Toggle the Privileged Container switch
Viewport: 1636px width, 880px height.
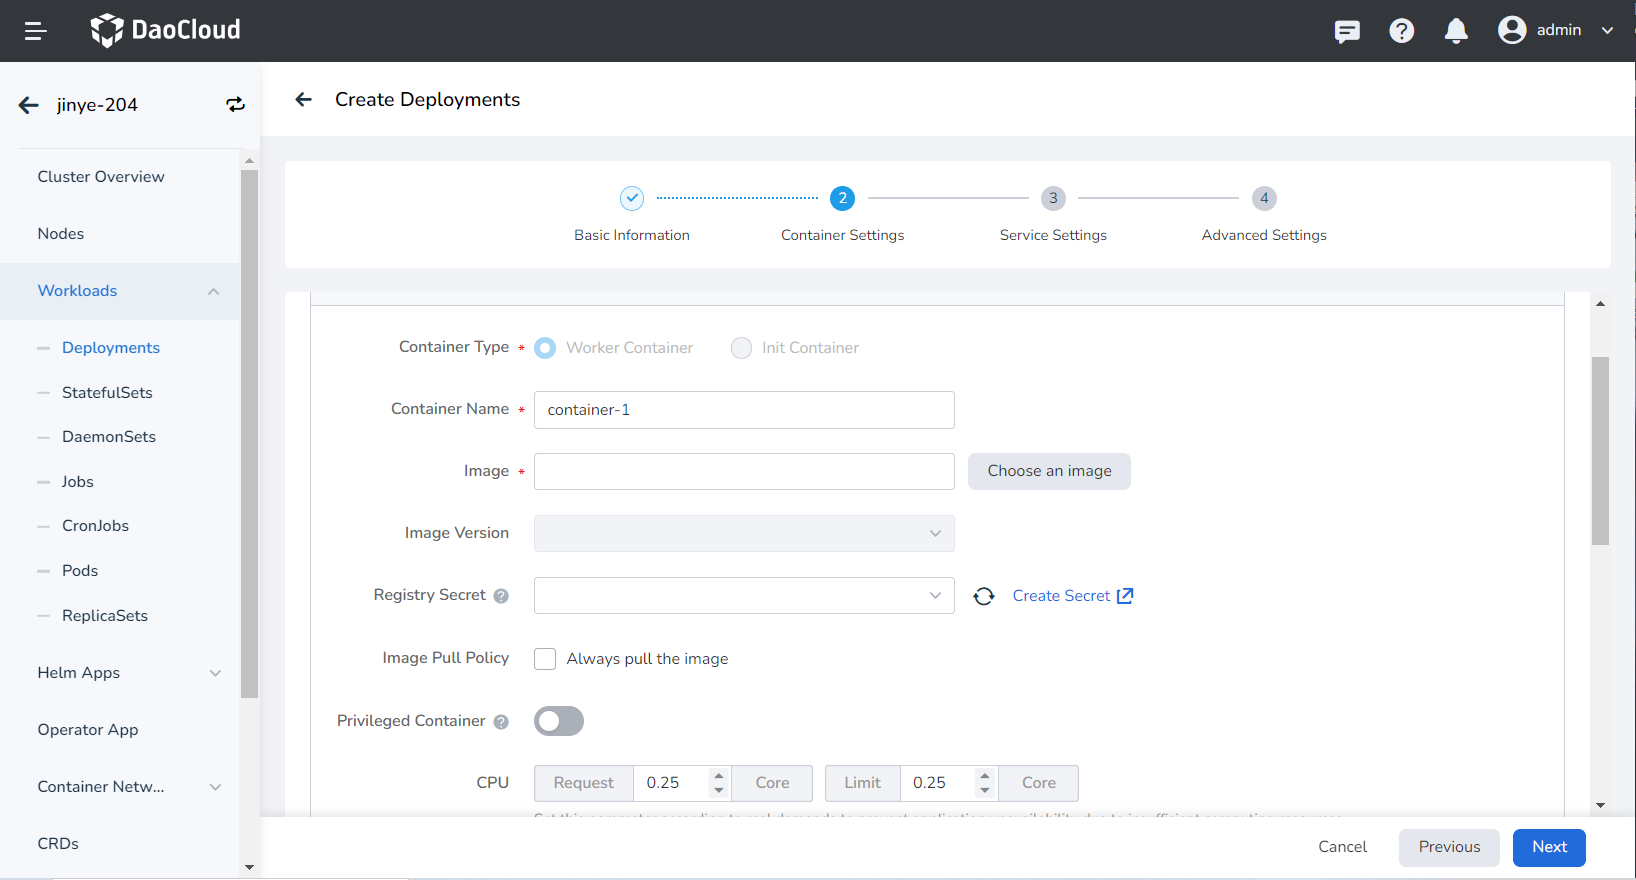[x=559, y=721]
